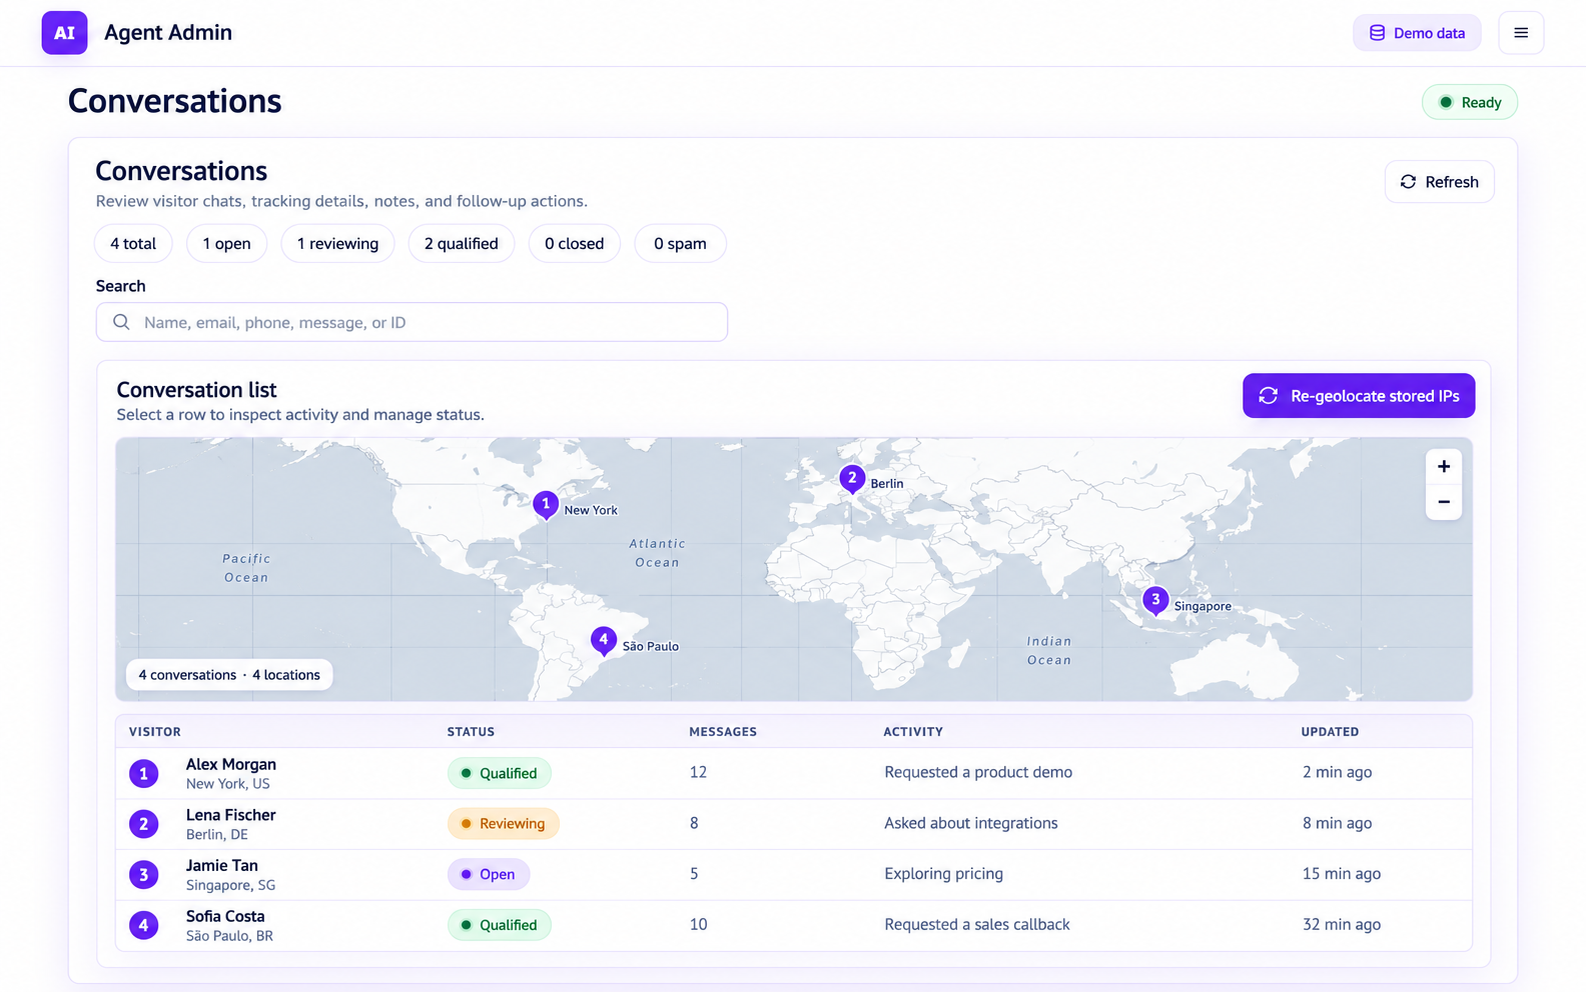Click the Ready status badge
The image size is (1586, 992).
[x=1469, y=102]
